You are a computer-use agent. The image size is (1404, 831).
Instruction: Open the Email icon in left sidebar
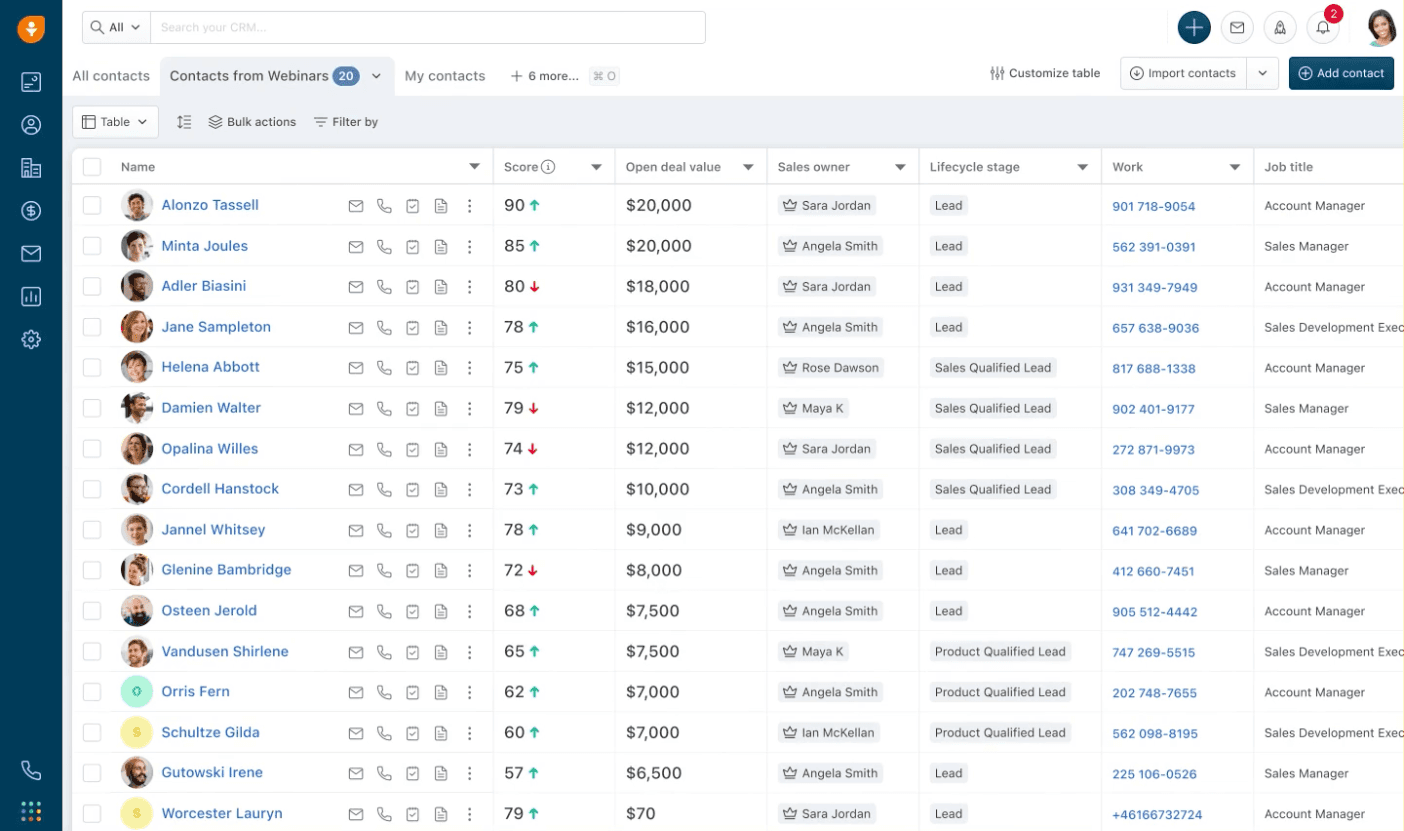[x=31, y=254]
